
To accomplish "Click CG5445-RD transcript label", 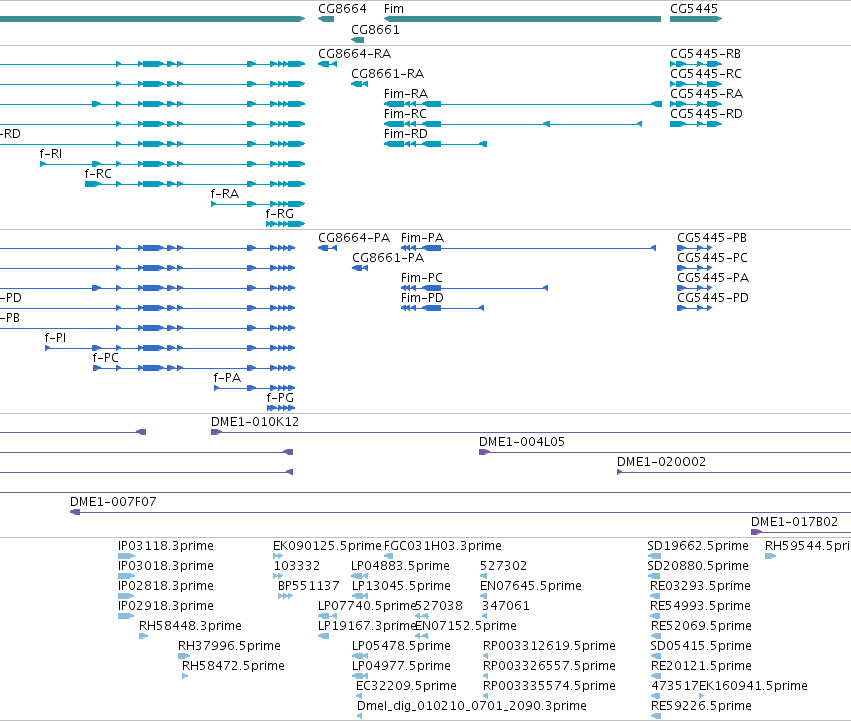I will 706,114.
